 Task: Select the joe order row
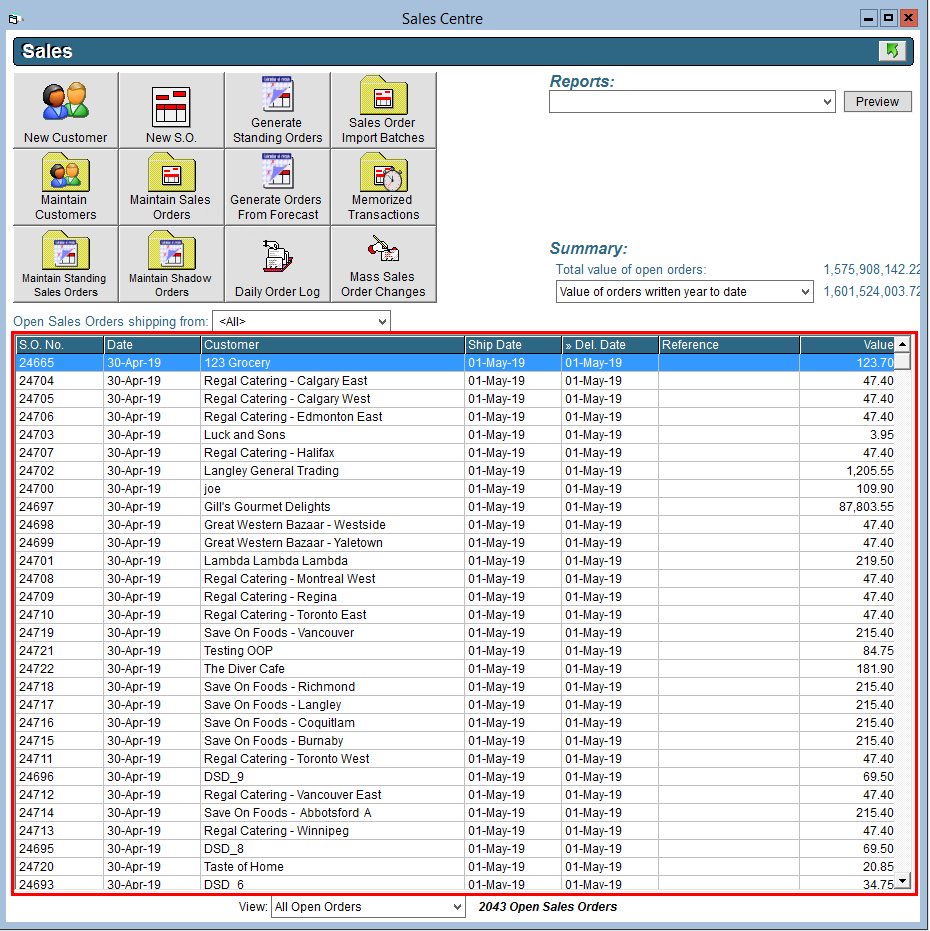pos(455,489)
